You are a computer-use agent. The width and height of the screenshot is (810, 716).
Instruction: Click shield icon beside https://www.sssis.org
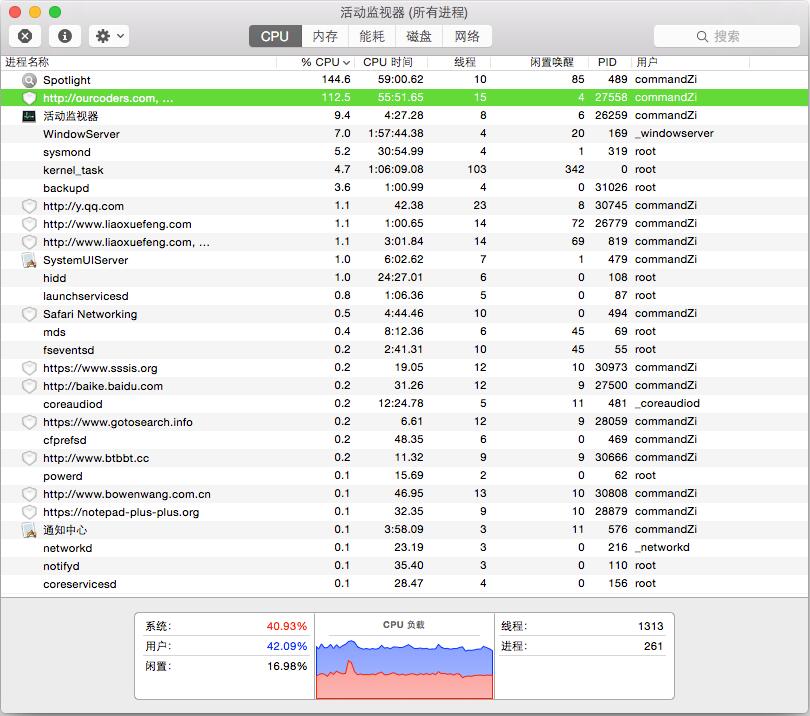point(29,368)
